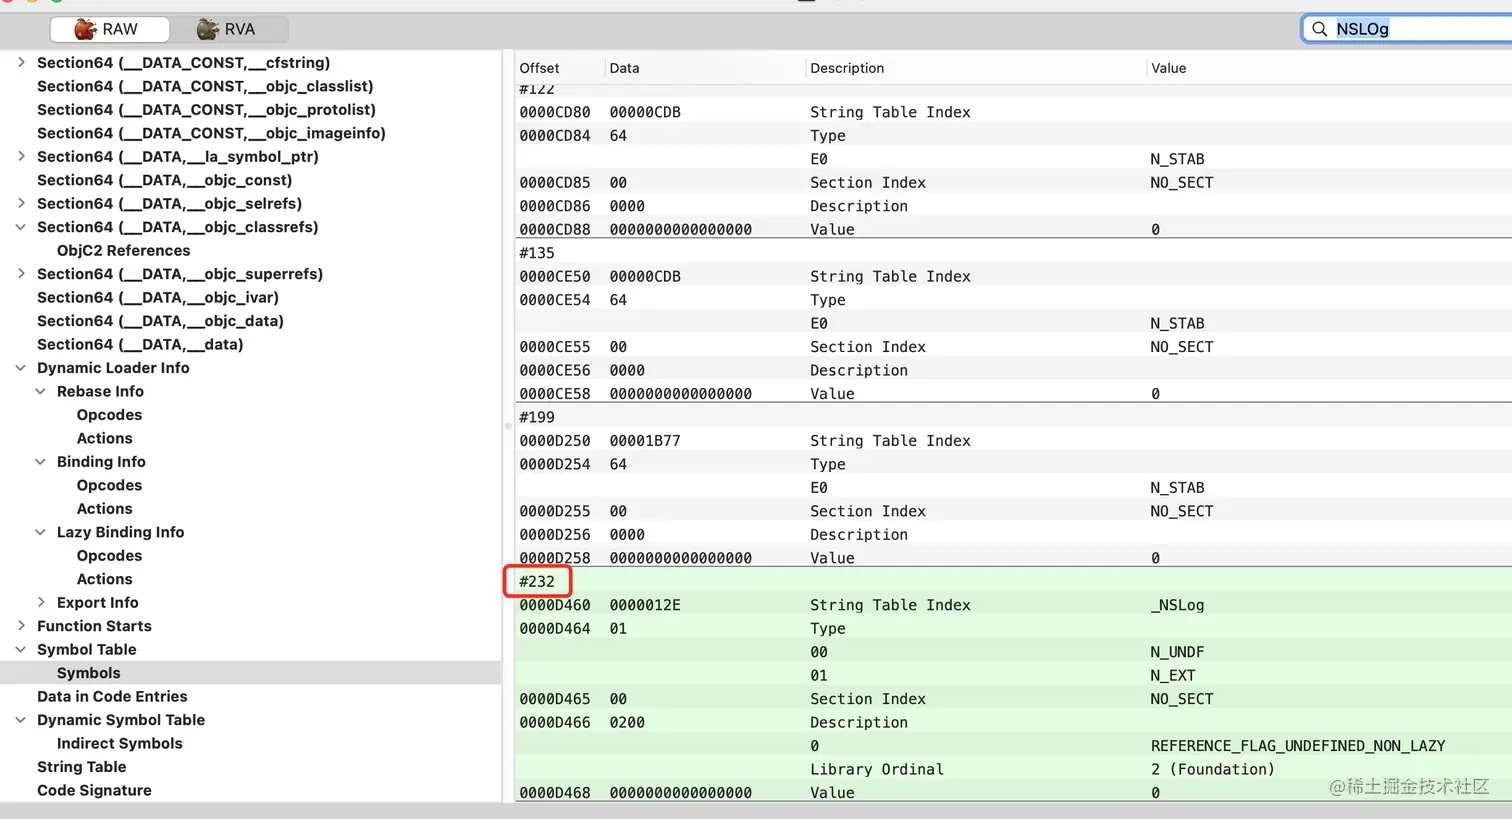Open the Code Signature item
This screenshot has width=1512, height=819.
click(x=94, y=790)
